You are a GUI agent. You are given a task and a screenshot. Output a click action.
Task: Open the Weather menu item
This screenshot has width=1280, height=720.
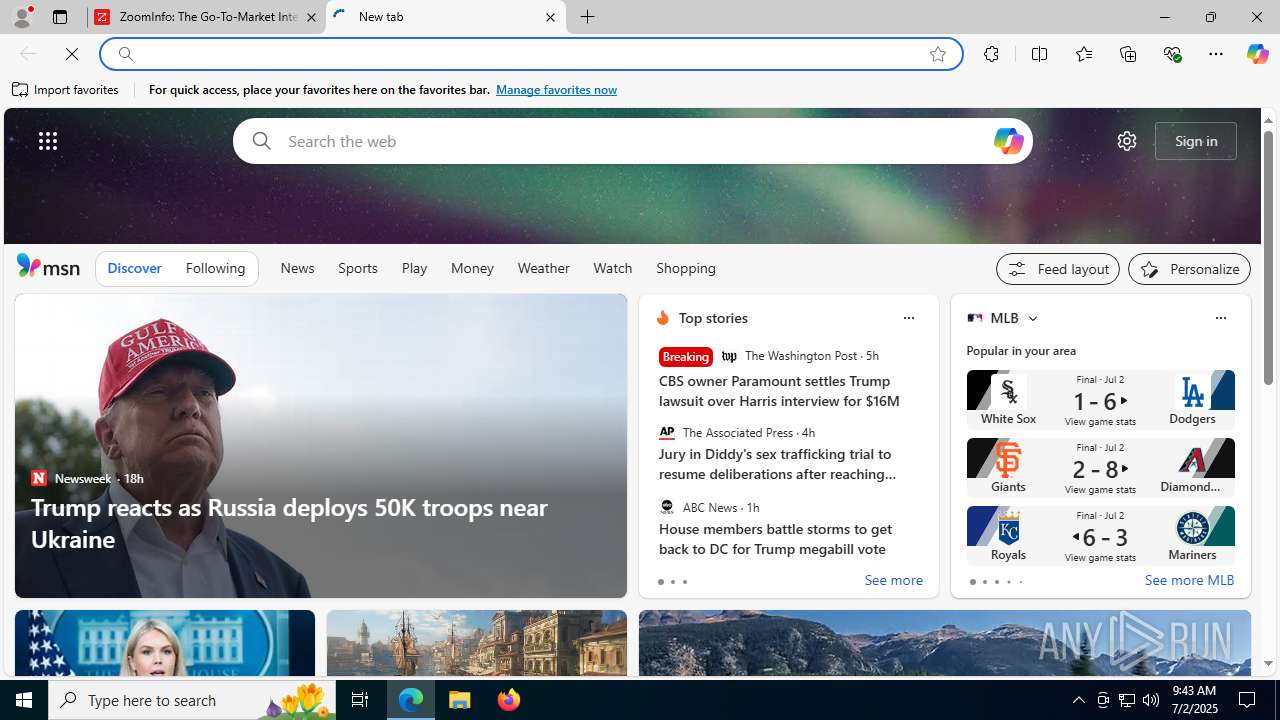click(x=543, y=268)
